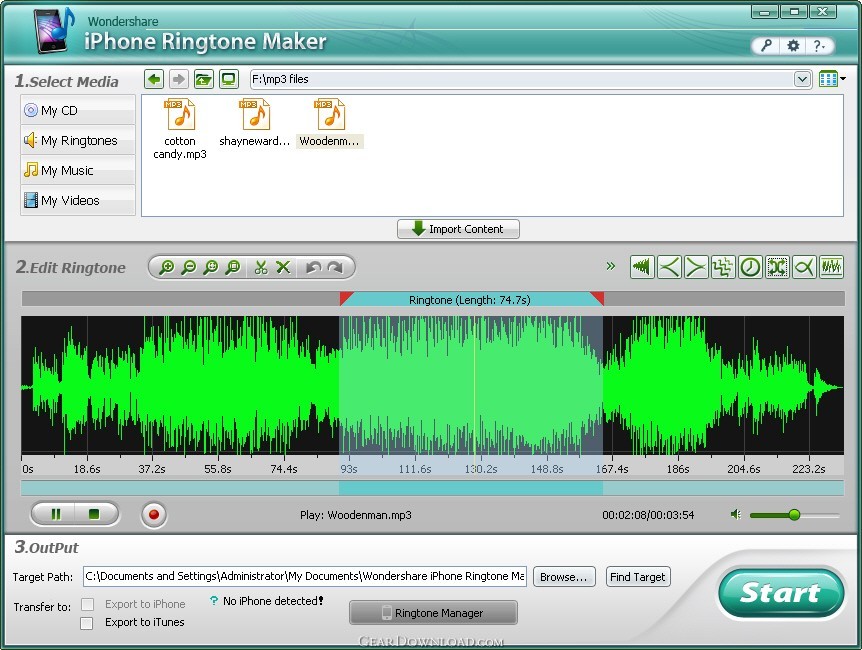
Task: Open the help question mark menu
Action: tap(819, 46)
